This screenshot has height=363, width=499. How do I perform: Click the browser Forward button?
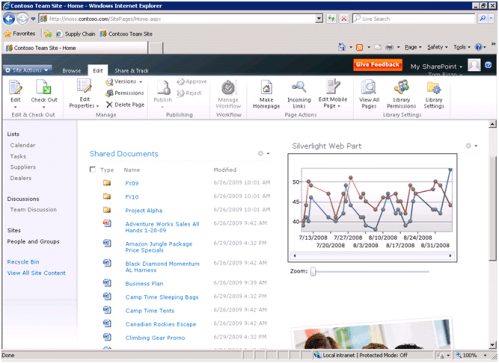tap(22, 19)
